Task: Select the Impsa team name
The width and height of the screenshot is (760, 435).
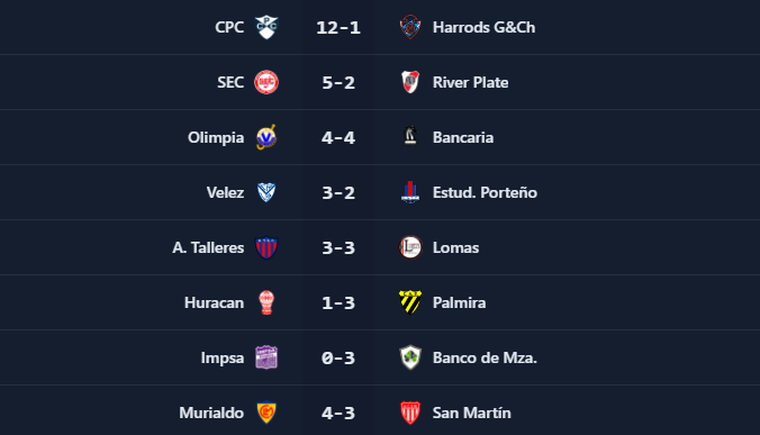Action: [x=220, y=357]
